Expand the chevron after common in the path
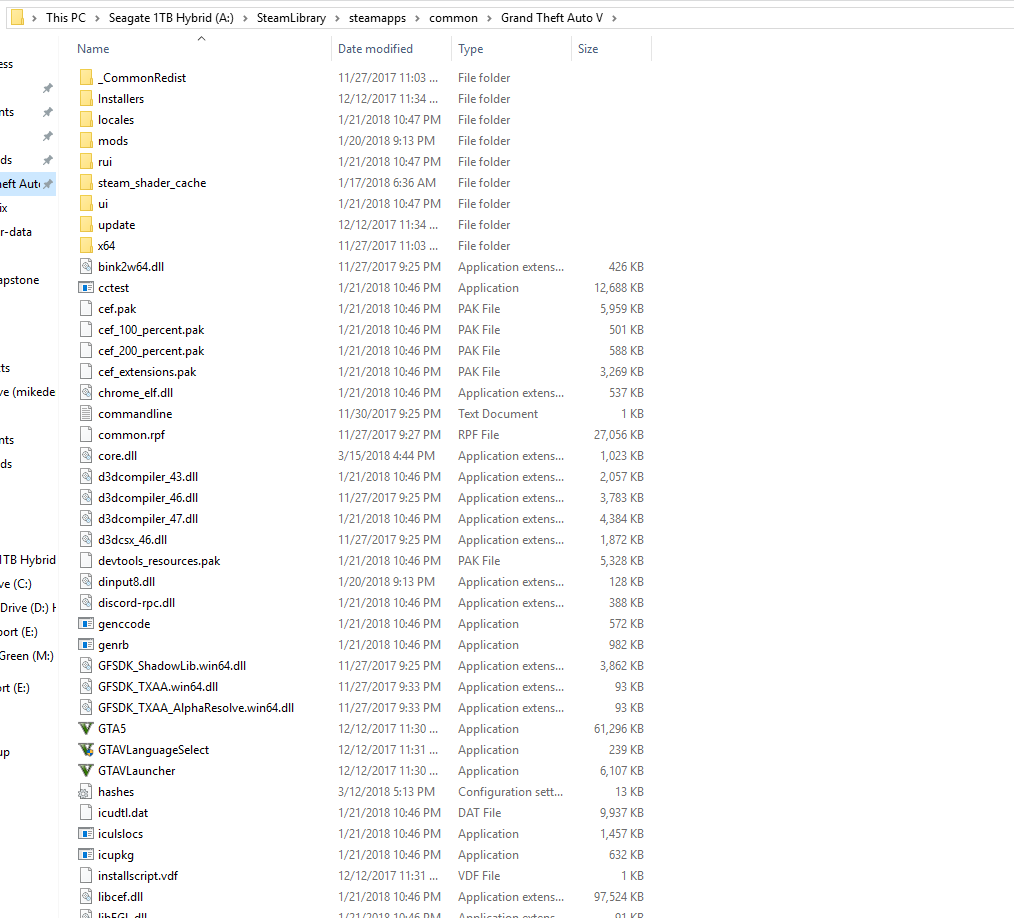This screenshot has width=1014, height=921. coord(489,18)
